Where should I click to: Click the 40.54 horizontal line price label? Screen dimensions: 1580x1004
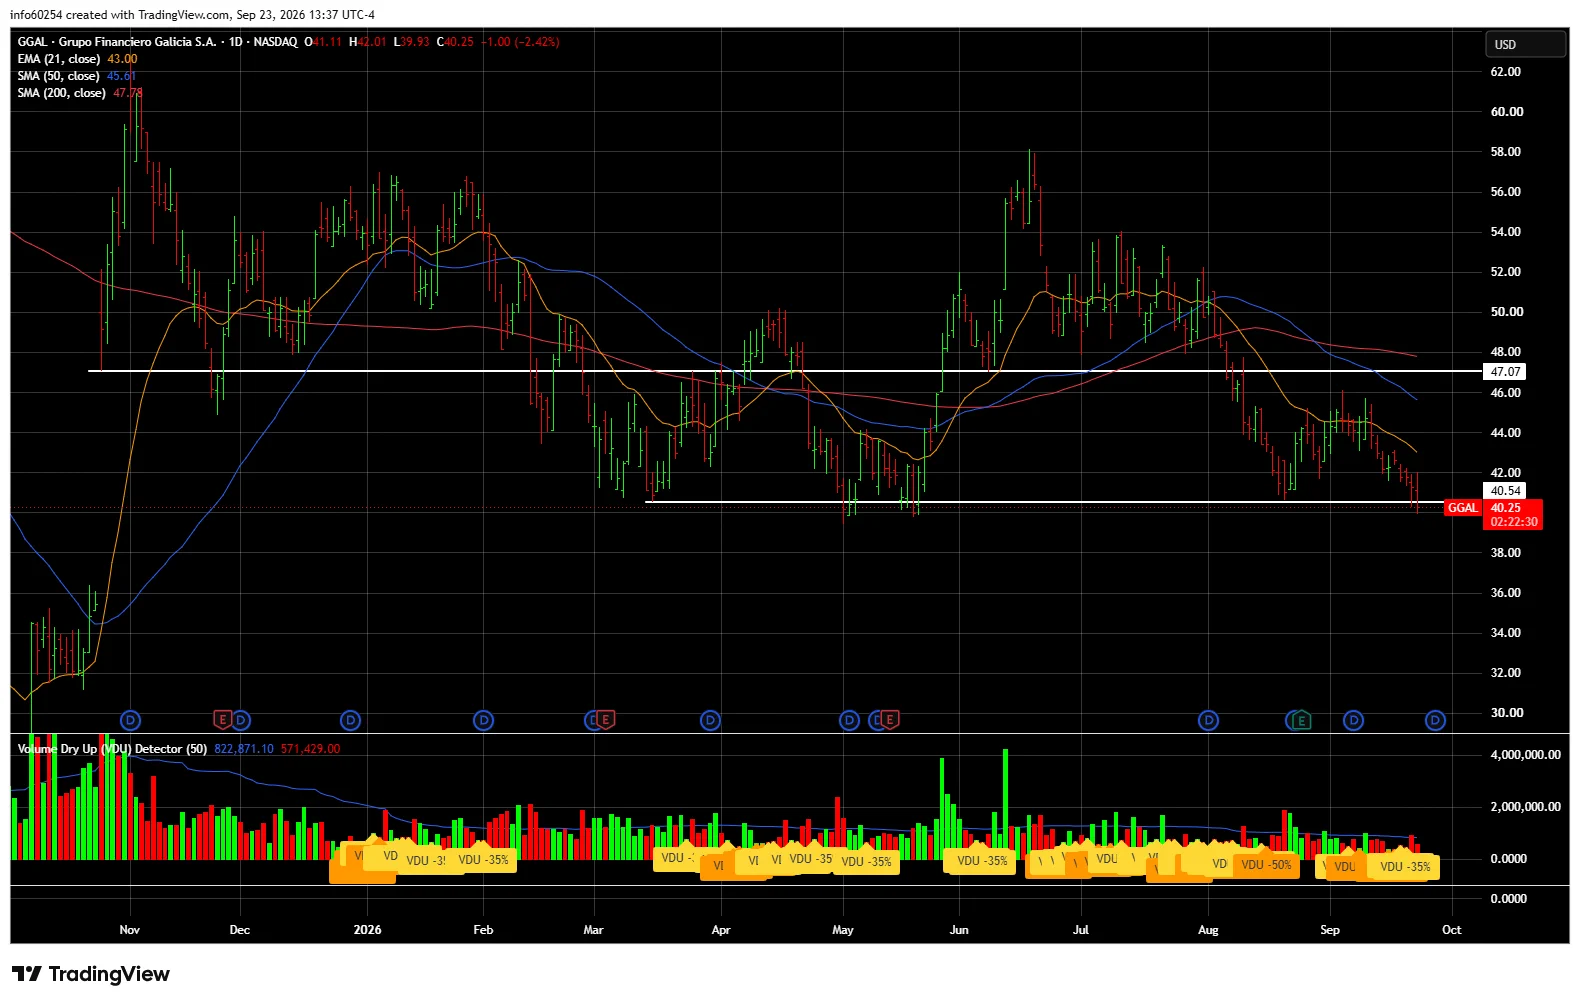1506,491
